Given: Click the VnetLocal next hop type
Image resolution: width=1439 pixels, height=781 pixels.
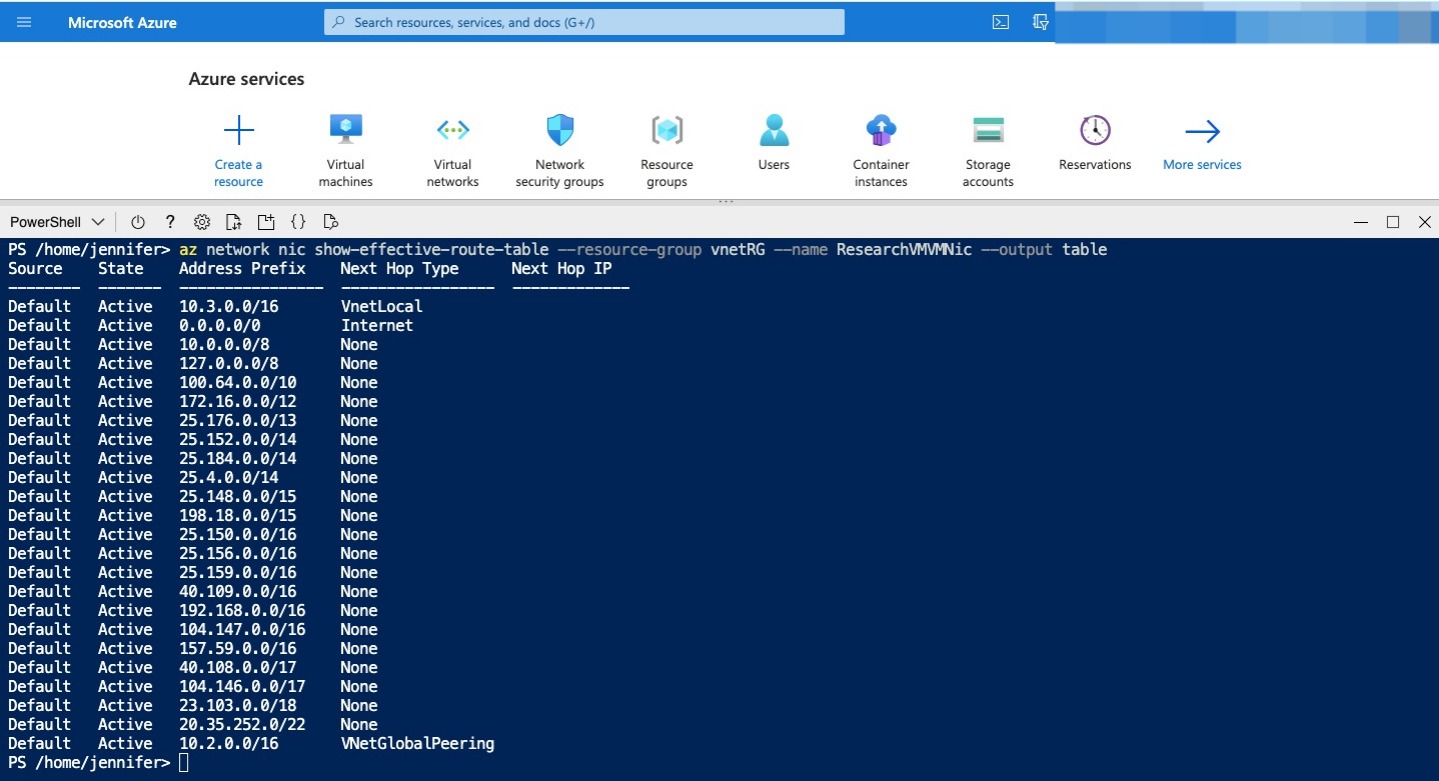Looking at the screenshot, I should [x=382, y=306].
